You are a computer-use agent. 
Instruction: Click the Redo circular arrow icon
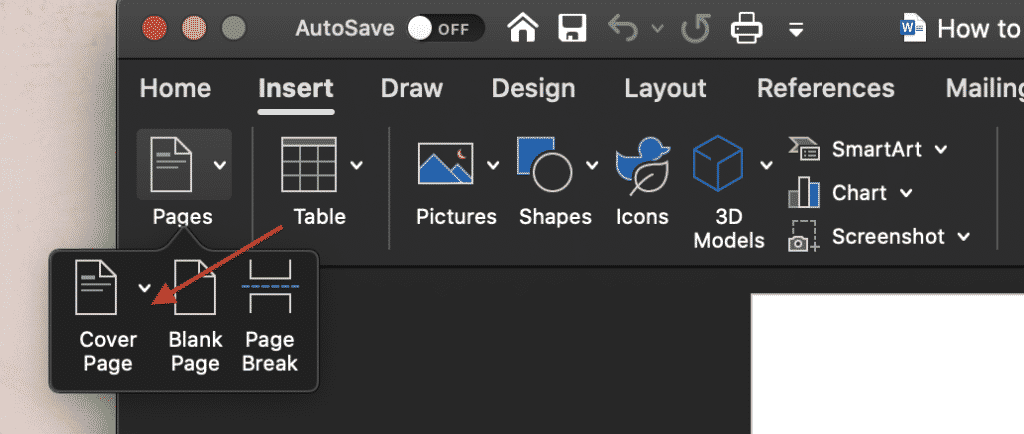[694, 28]
